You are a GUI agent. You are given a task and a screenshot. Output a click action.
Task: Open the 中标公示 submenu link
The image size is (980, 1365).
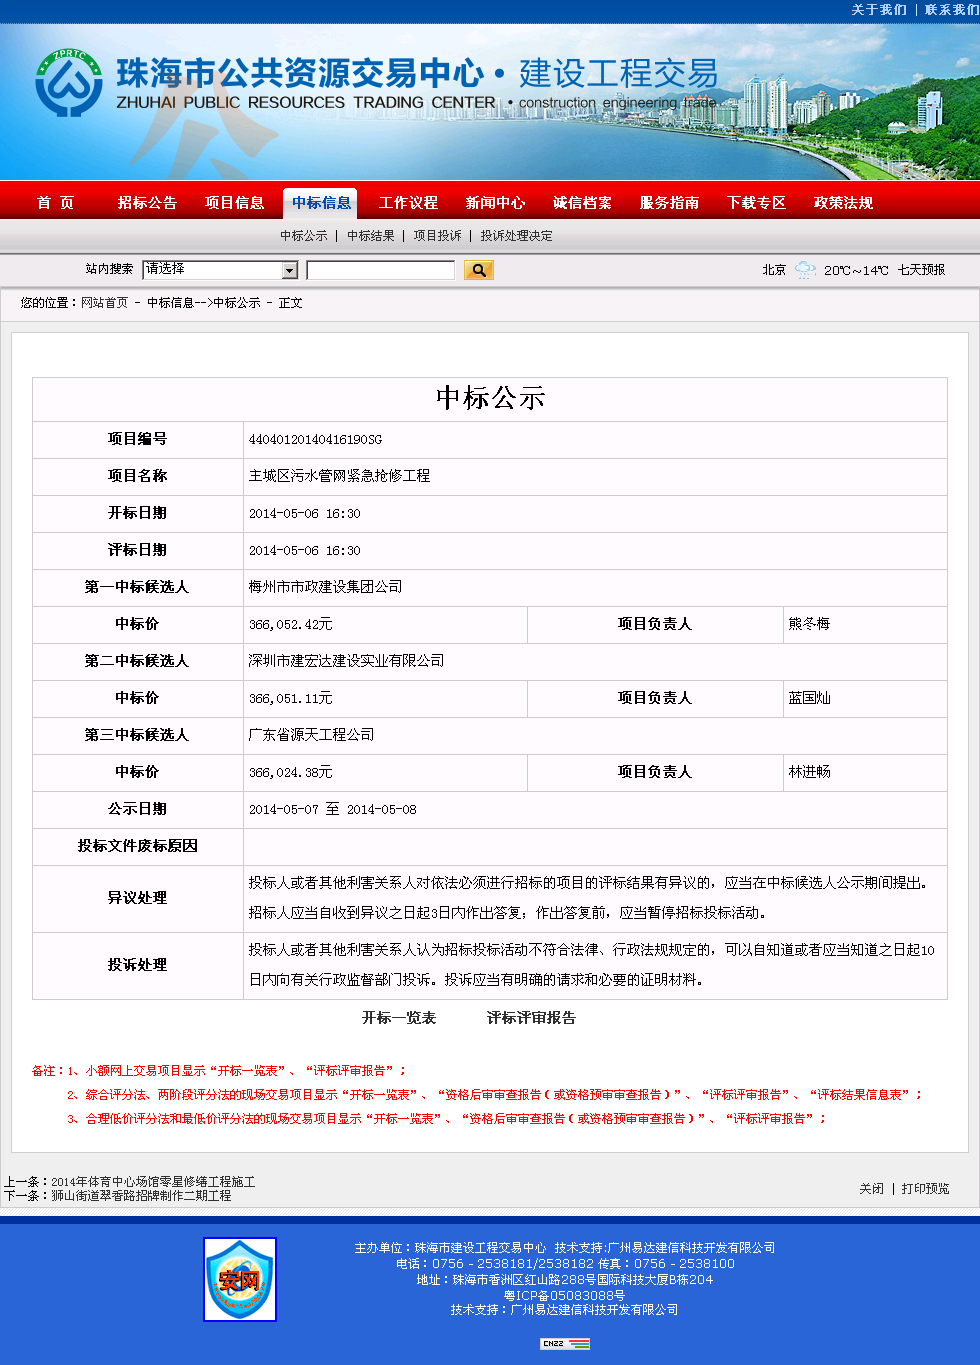coord(304,236)
